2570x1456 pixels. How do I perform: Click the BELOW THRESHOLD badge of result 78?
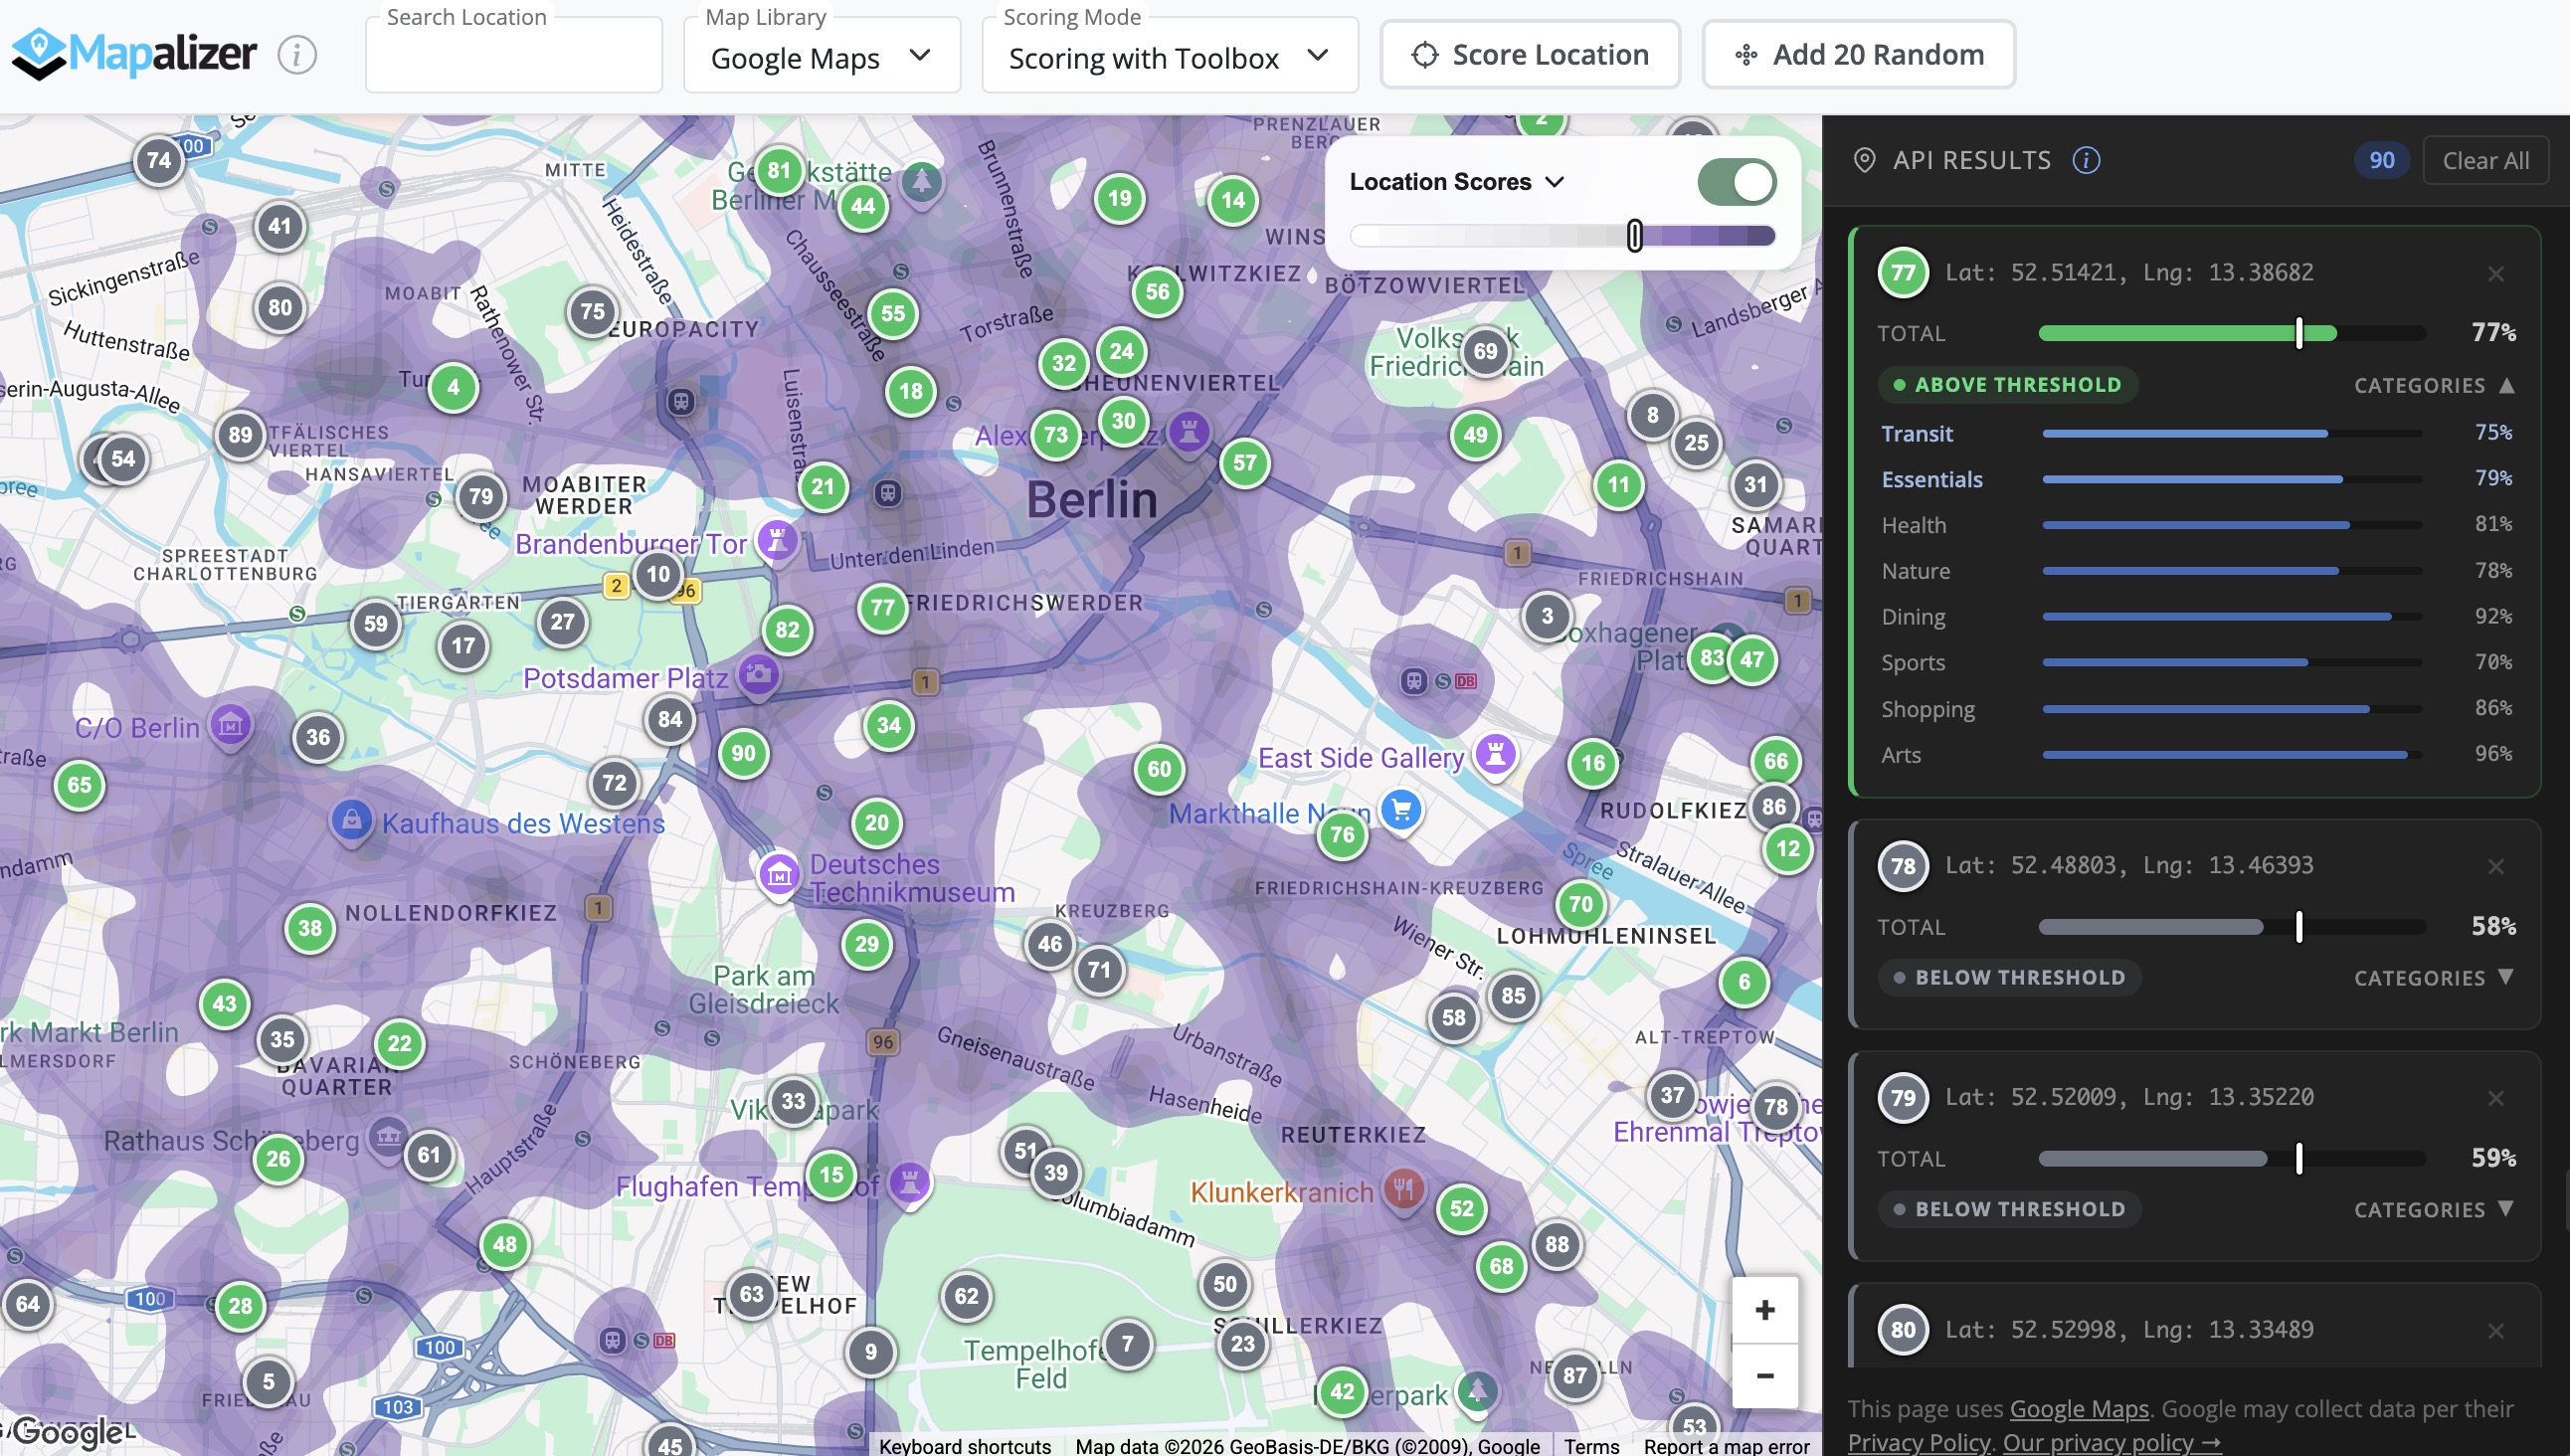click(2010, 978)
